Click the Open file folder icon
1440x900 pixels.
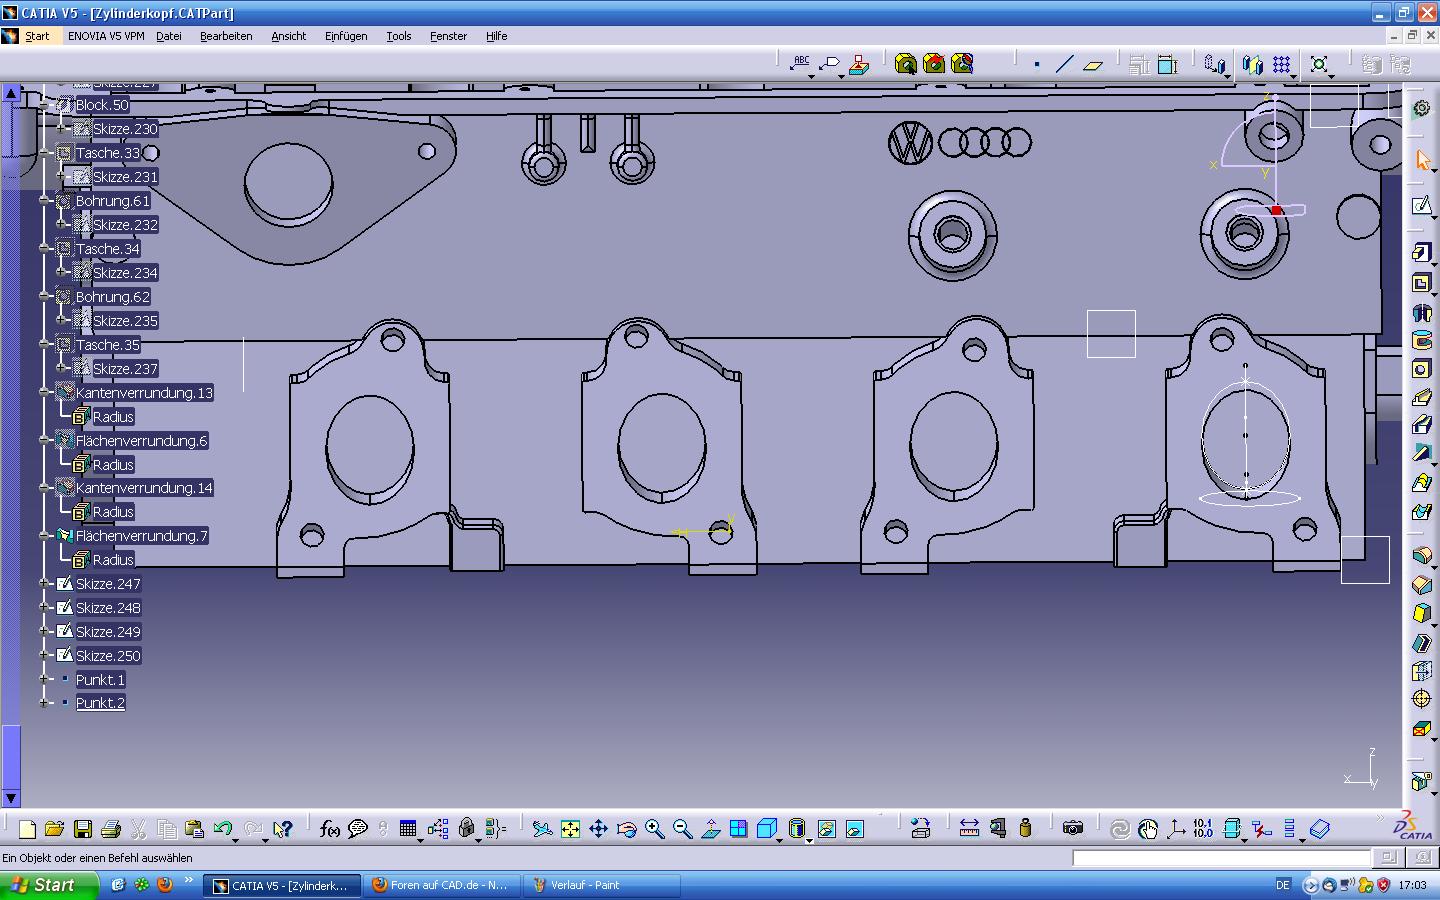[54, 829]
